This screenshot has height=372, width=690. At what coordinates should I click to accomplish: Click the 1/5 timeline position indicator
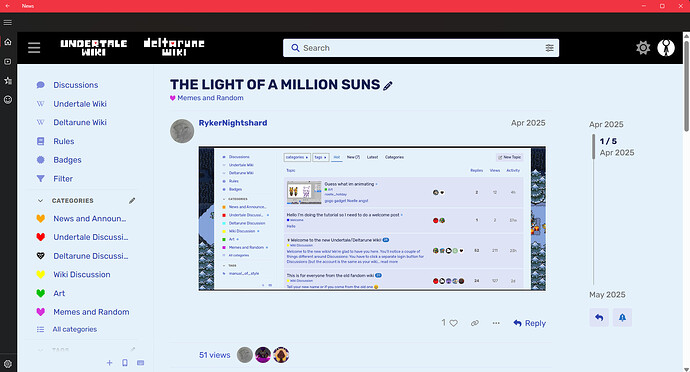tap(608, 141)
